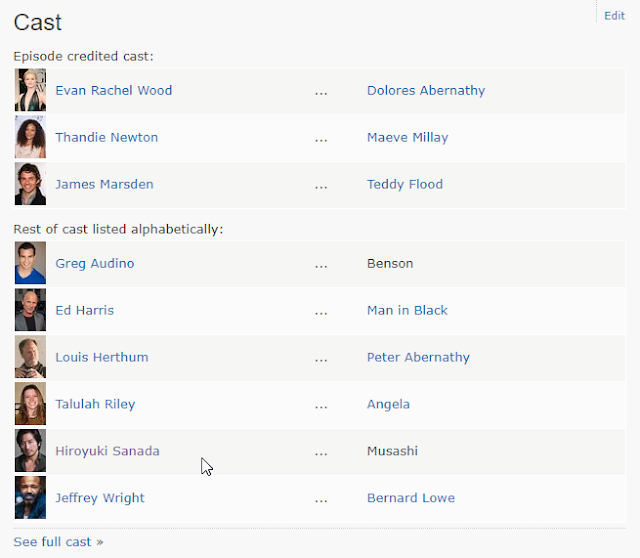Screen dimensions: 640x558
Task: Click James Marsden's headshot image
Action: click(x=30, y=184)
